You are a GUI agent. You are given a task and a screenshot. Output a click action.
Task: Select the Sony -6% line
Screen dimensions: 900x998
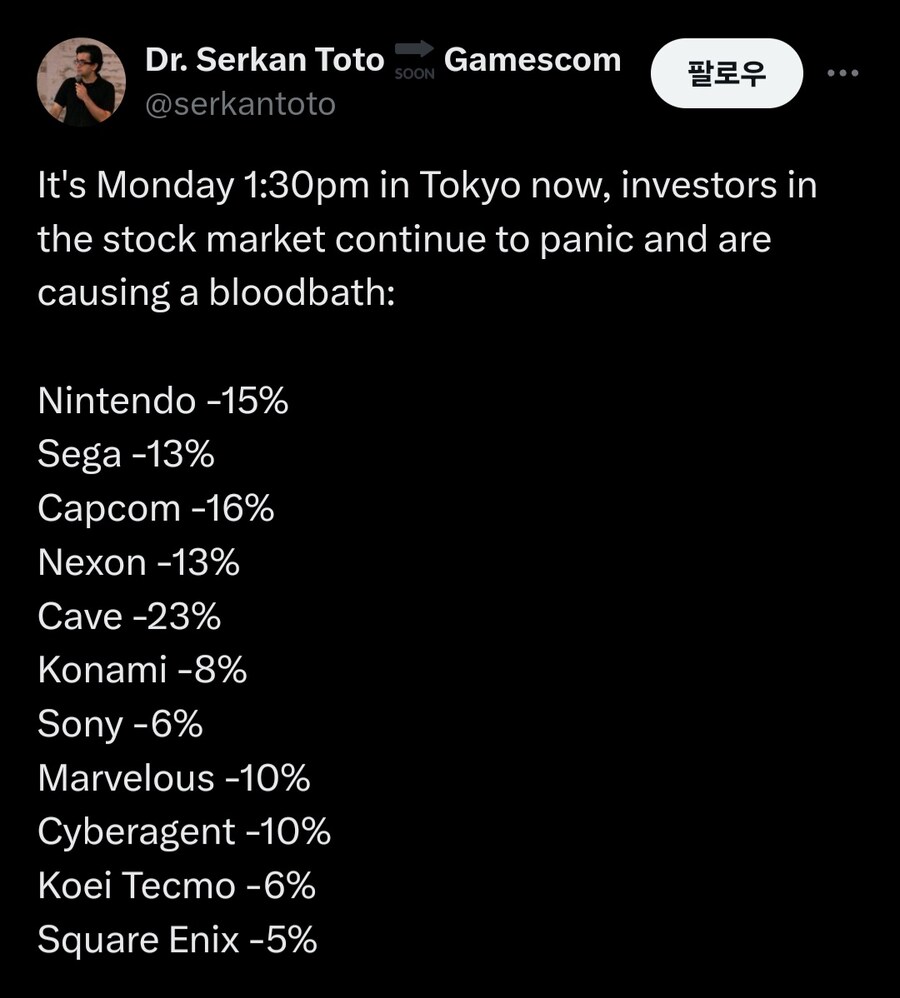pyautogui.click(x=120, y=725)
